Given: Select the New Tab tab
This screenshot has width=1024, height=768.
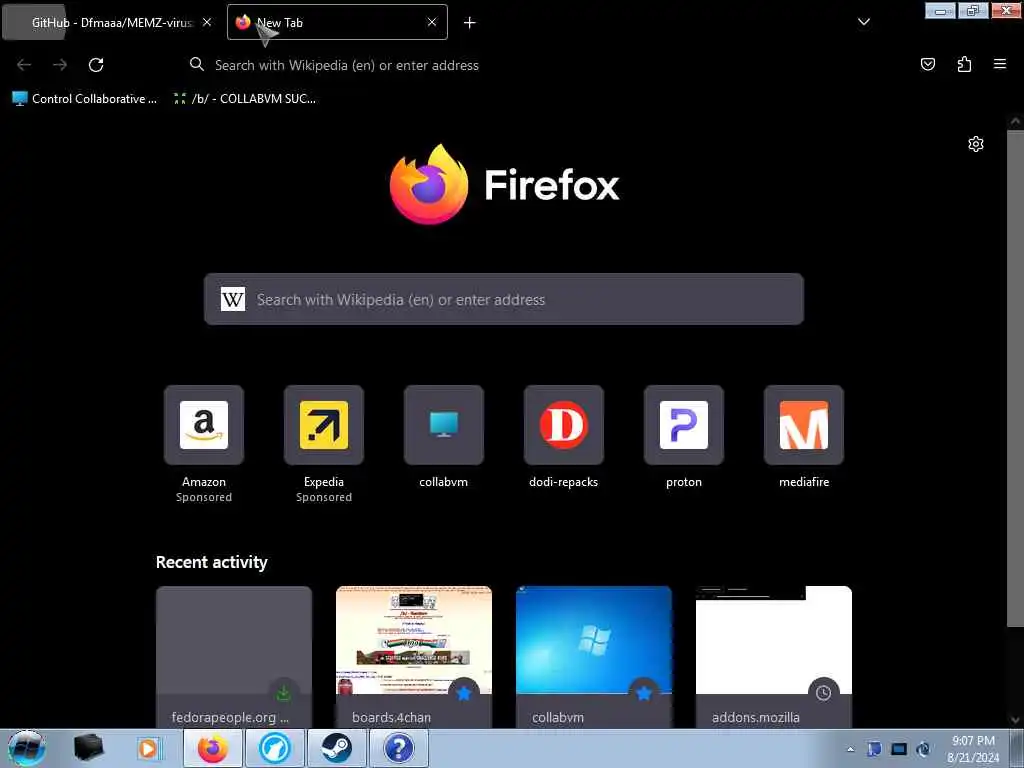Looking at the screenshot, I should 337,22.
